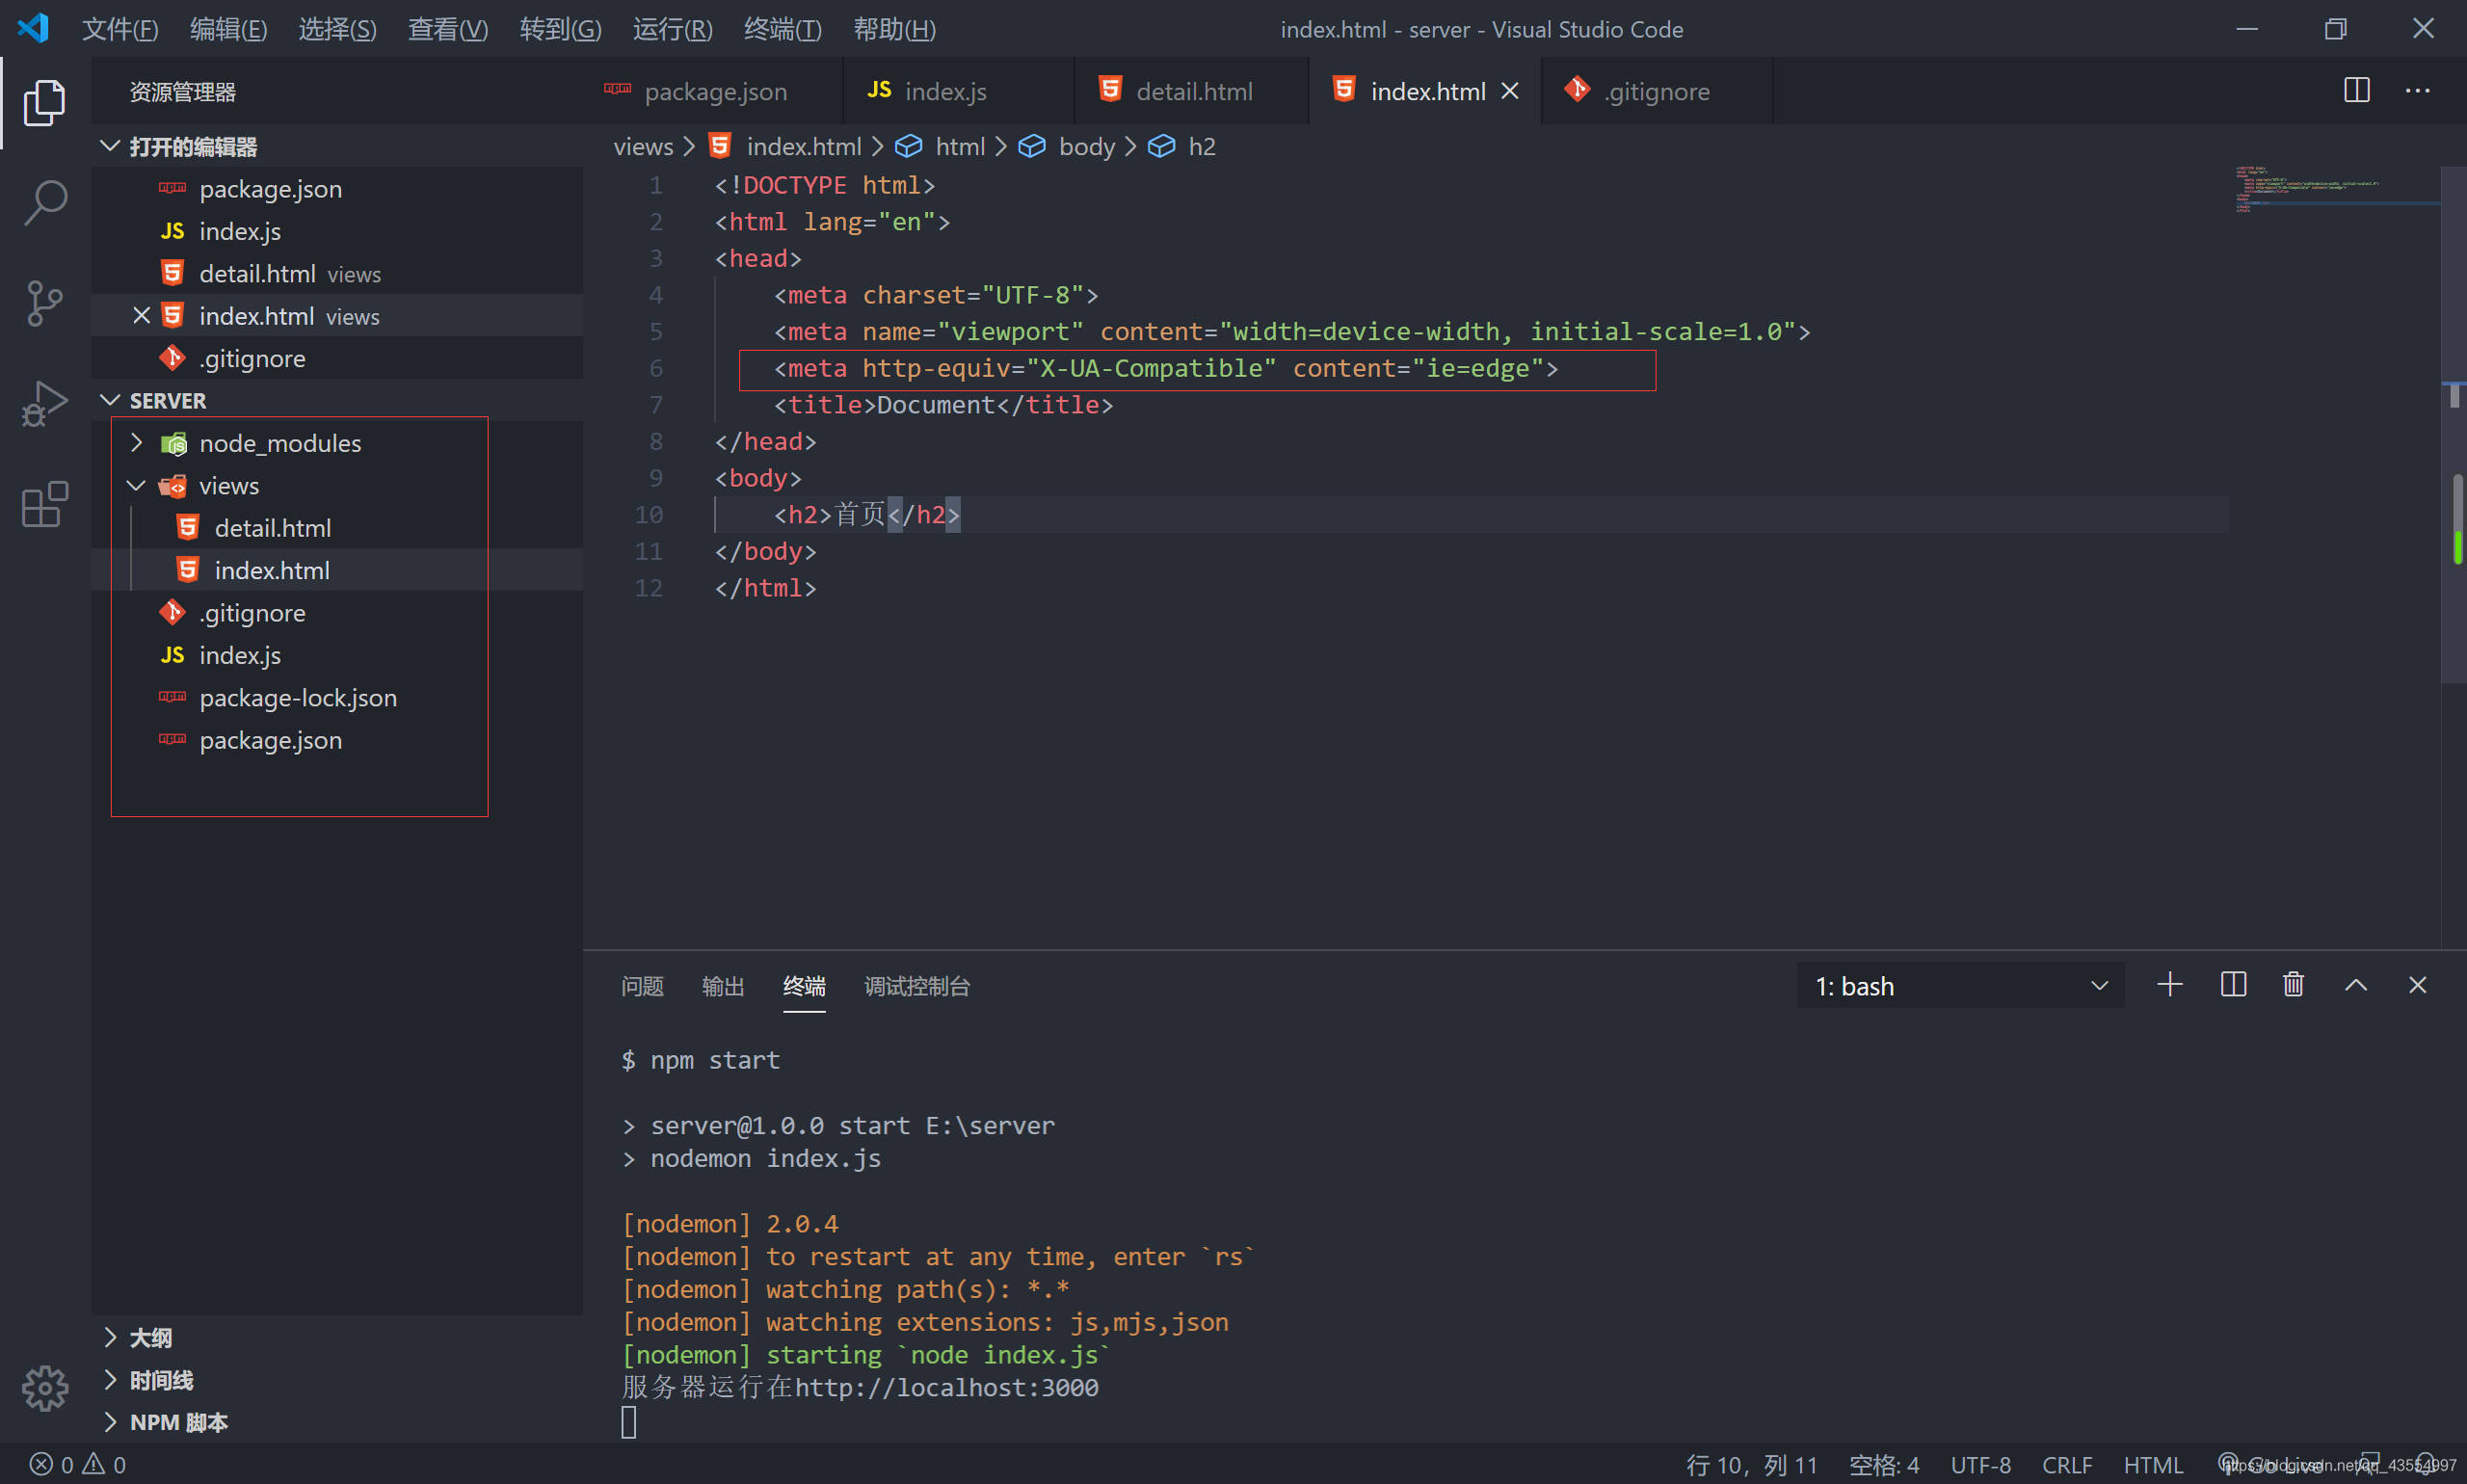2467x1484 pixels.
Task: Click the errors and warnings status indicator
Action: pyautogui.click(x=78, y=1464)
